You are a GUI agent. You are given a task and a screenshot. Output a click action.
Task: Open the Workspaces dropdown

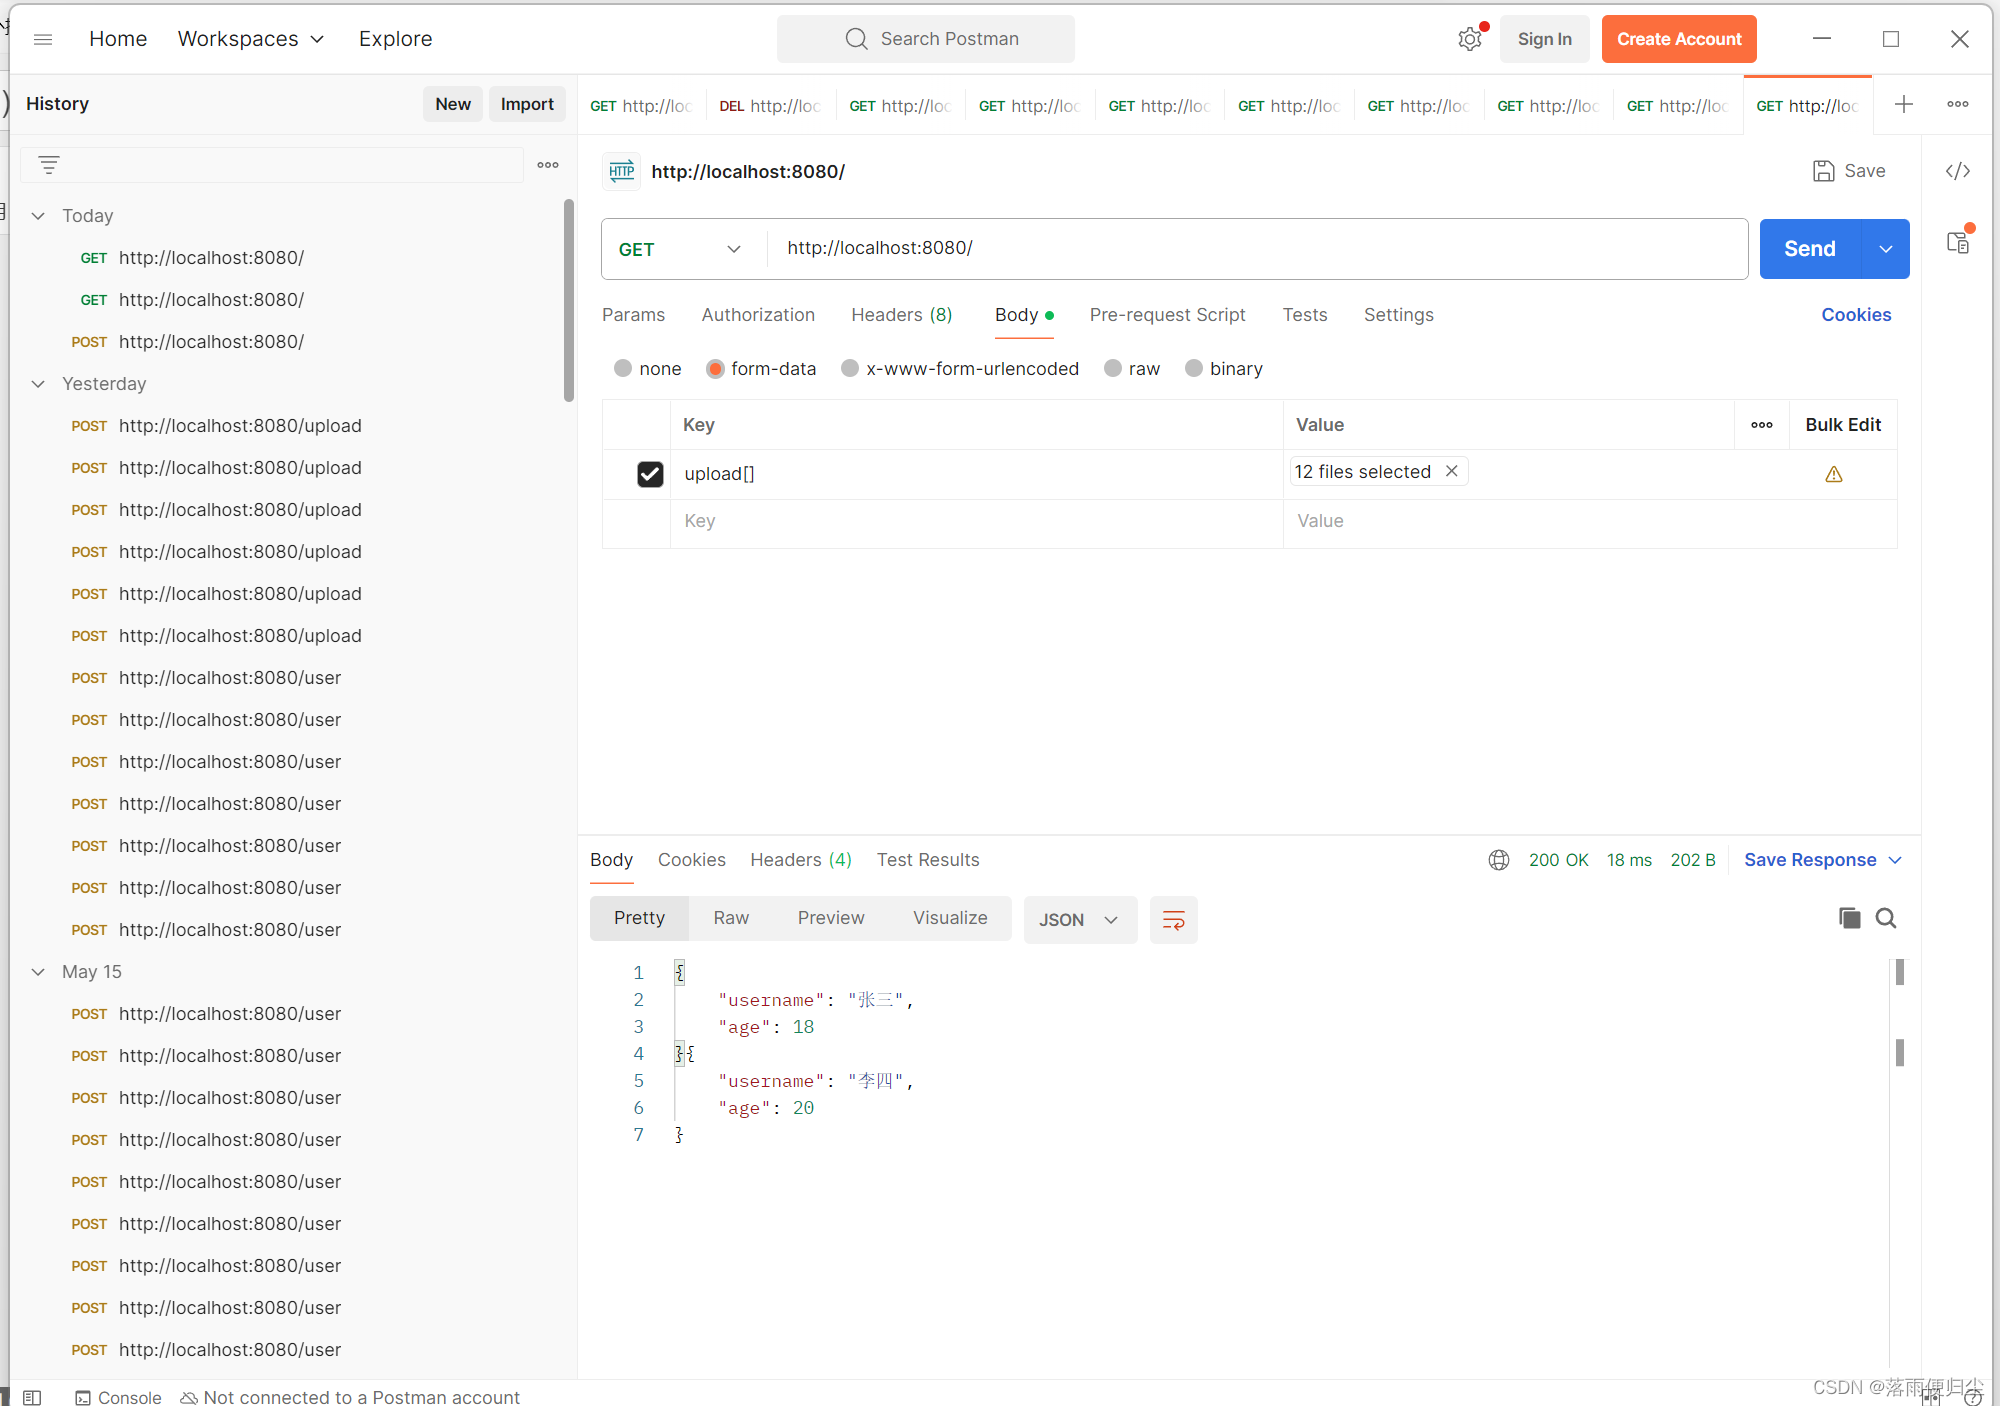251,39
